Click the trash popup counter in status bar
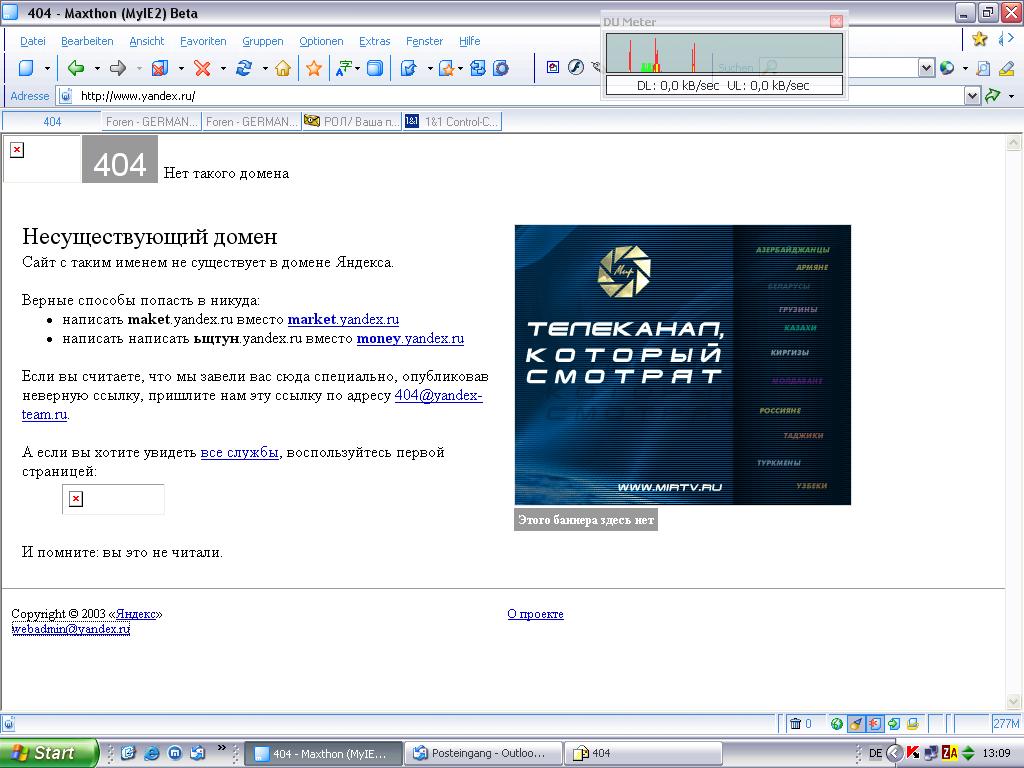 tap(800, 724)
